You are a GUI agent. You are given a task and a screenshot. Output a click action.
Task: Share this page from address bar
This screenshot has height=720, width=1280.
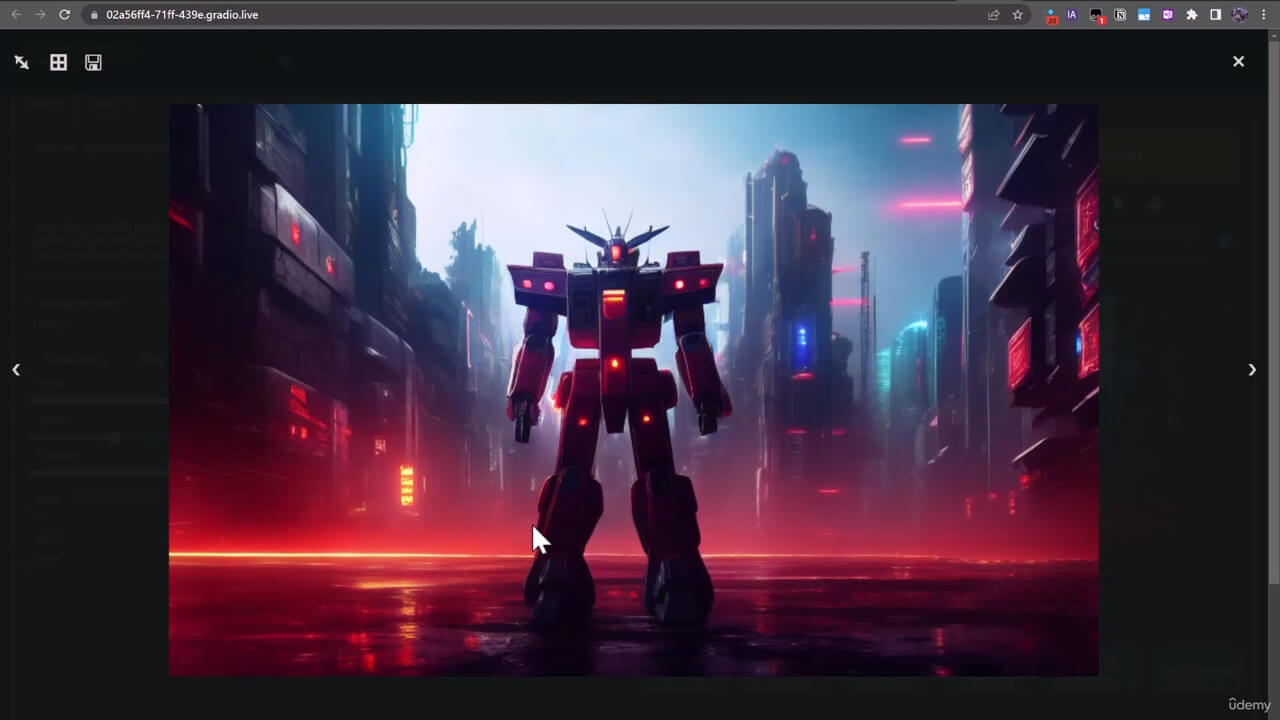click(x=993, y=15)
